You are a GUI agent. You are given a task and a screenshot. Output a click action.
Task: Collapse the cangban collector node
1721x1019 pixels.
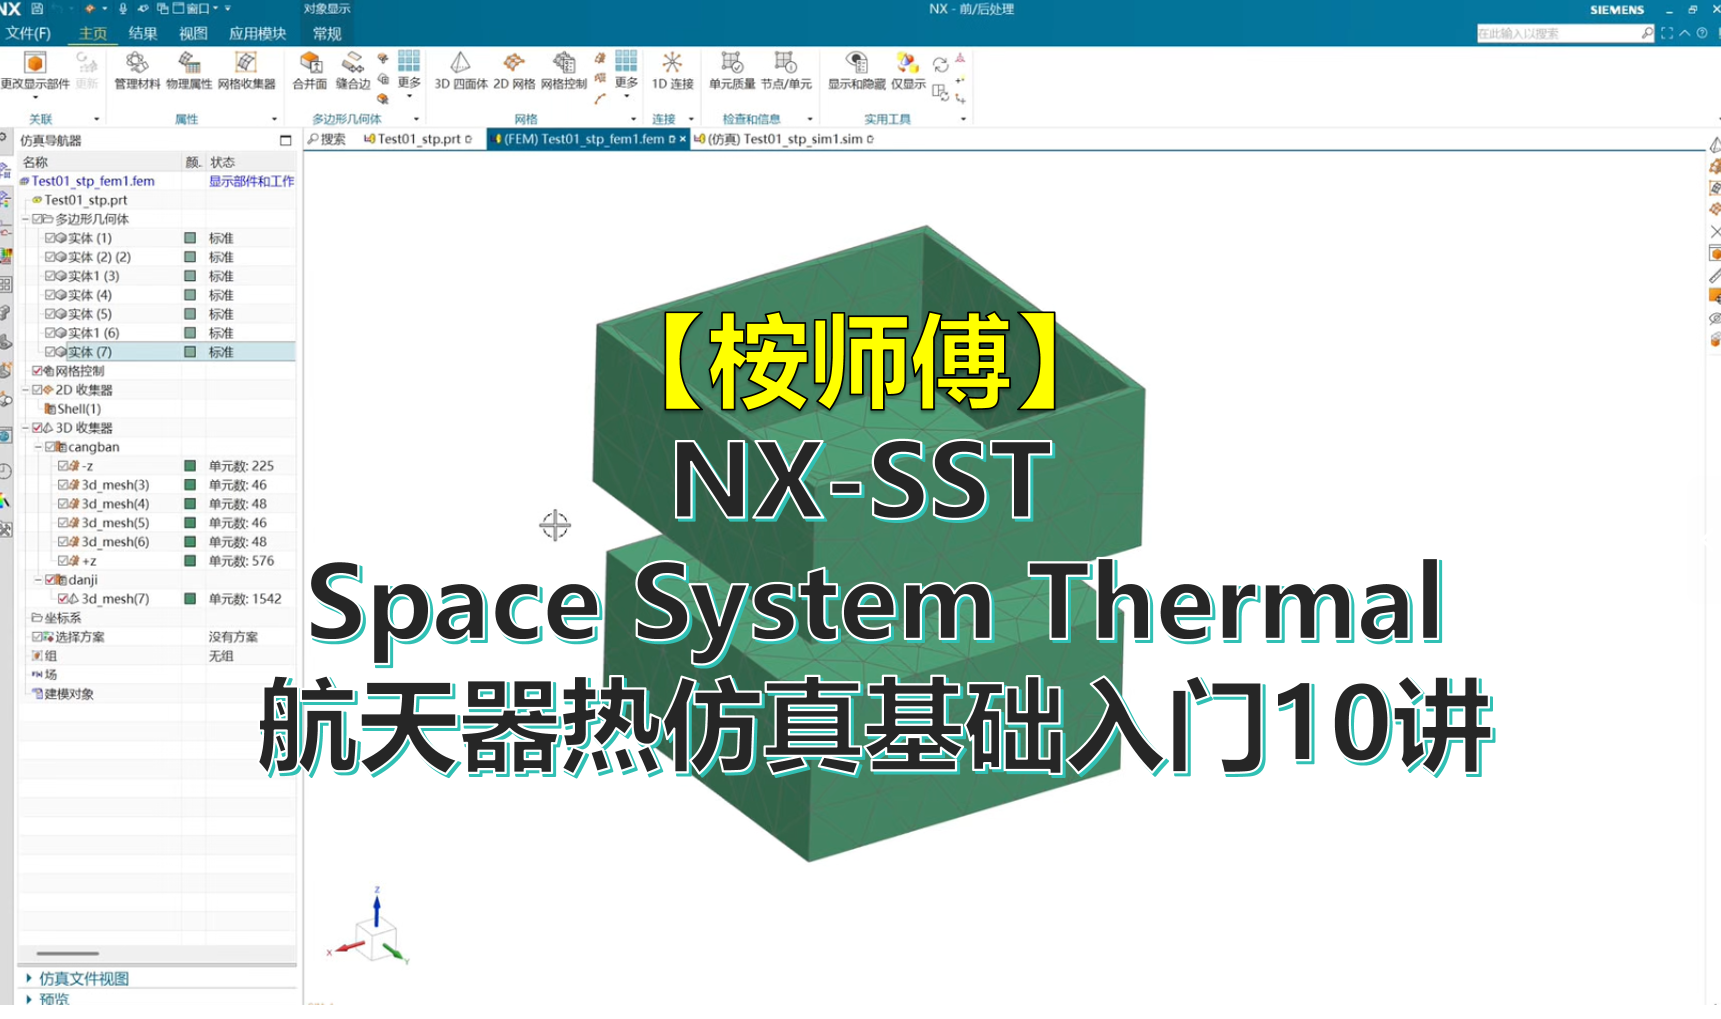(x=38, y=447)
